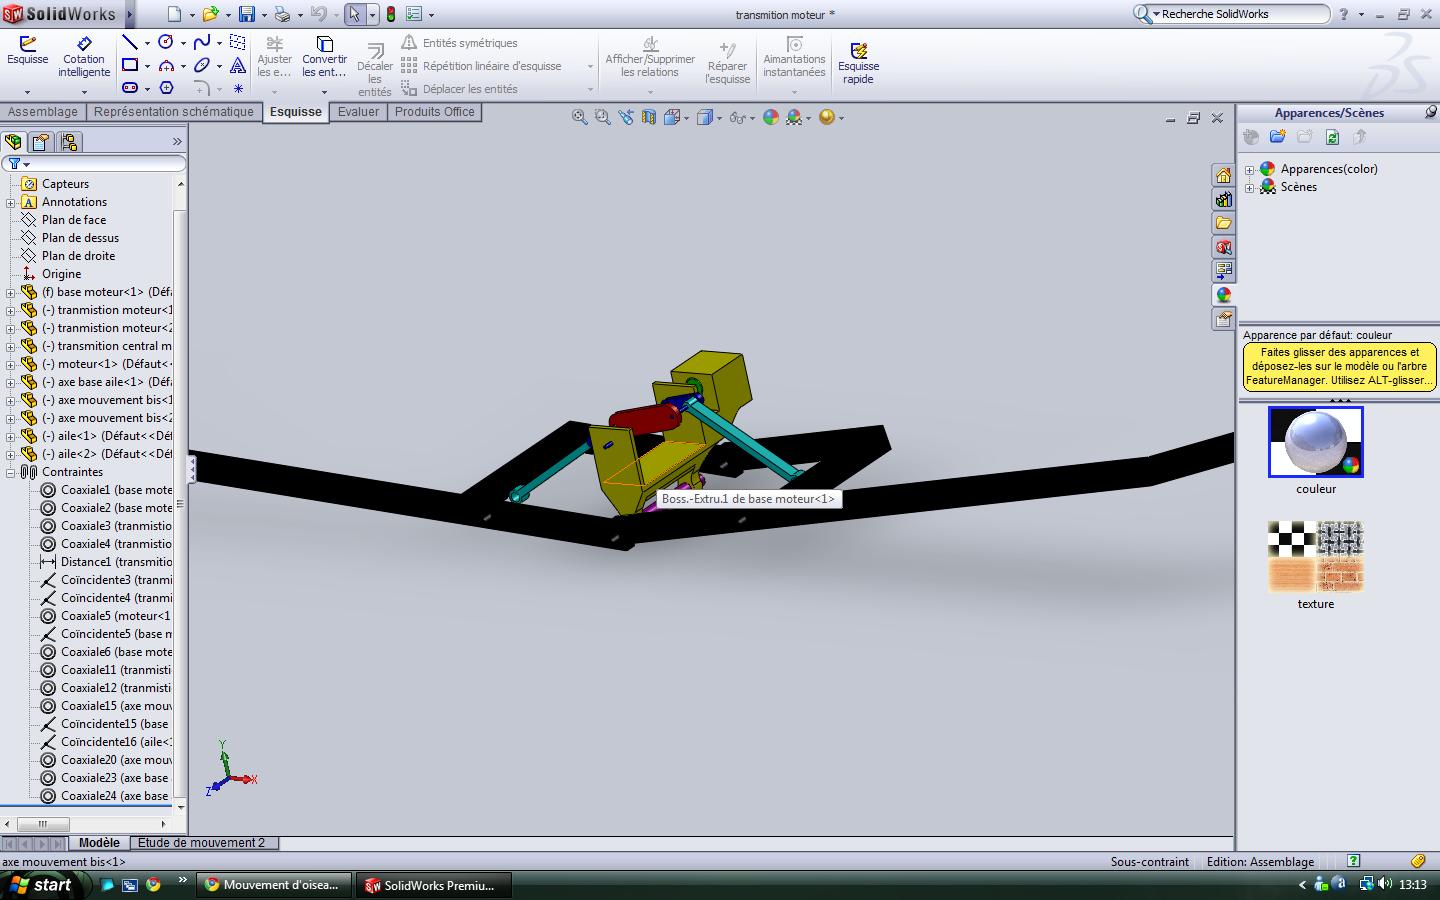This screenshot has width=1440, height=900.
Task: Select the couleur appearance thumbnail
Action: [1316, 442]
